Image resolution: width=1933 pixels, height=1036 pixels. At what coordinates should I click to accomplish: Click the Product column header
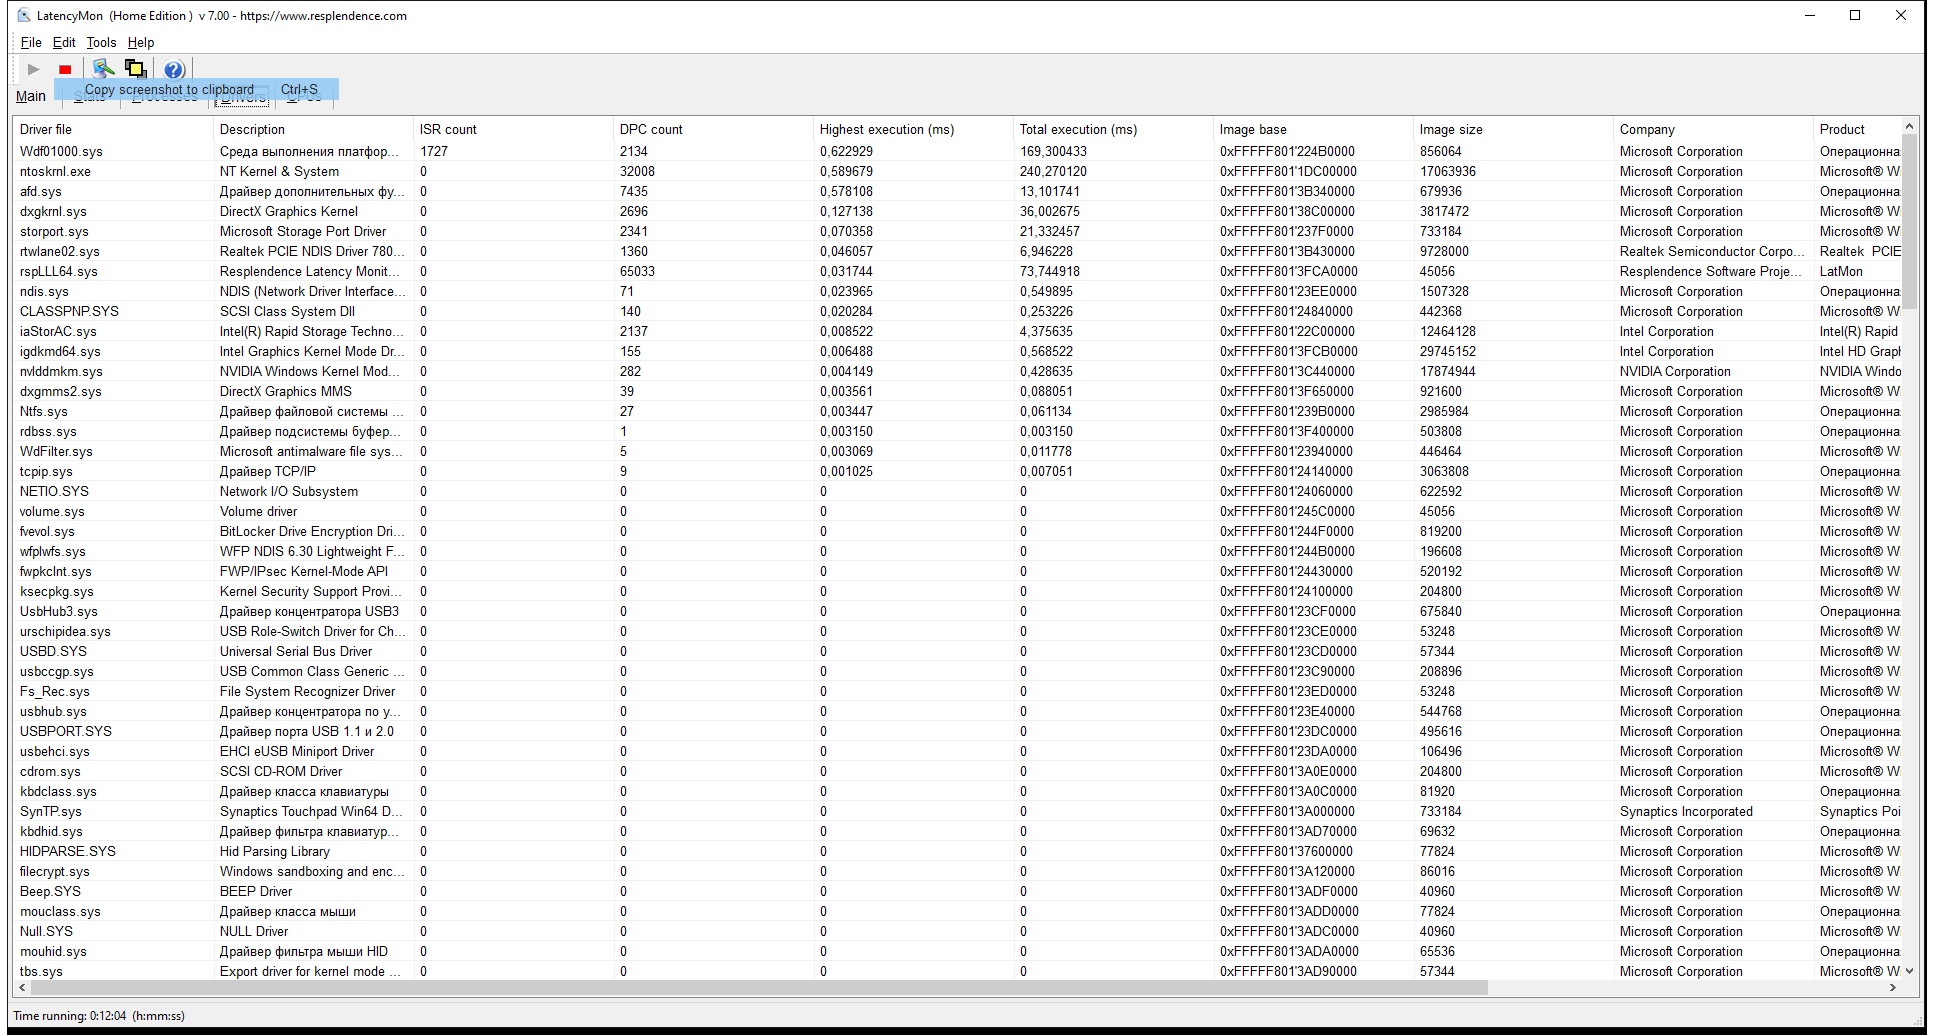(x=1857, y=129)
